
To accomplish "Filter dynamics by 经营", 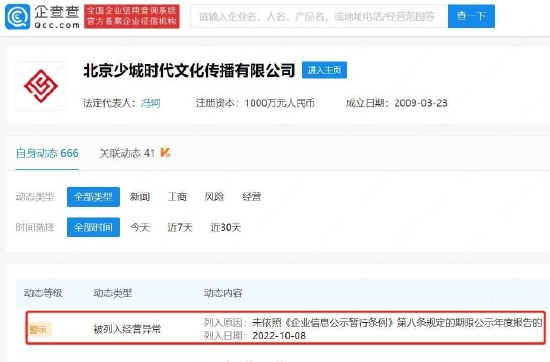I will [x=252, y=197].
